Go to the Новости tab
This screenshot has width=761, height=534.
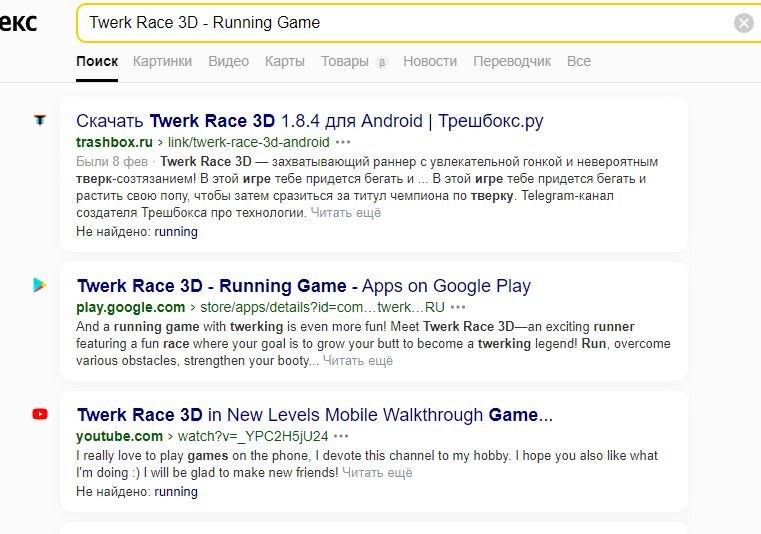430,61
